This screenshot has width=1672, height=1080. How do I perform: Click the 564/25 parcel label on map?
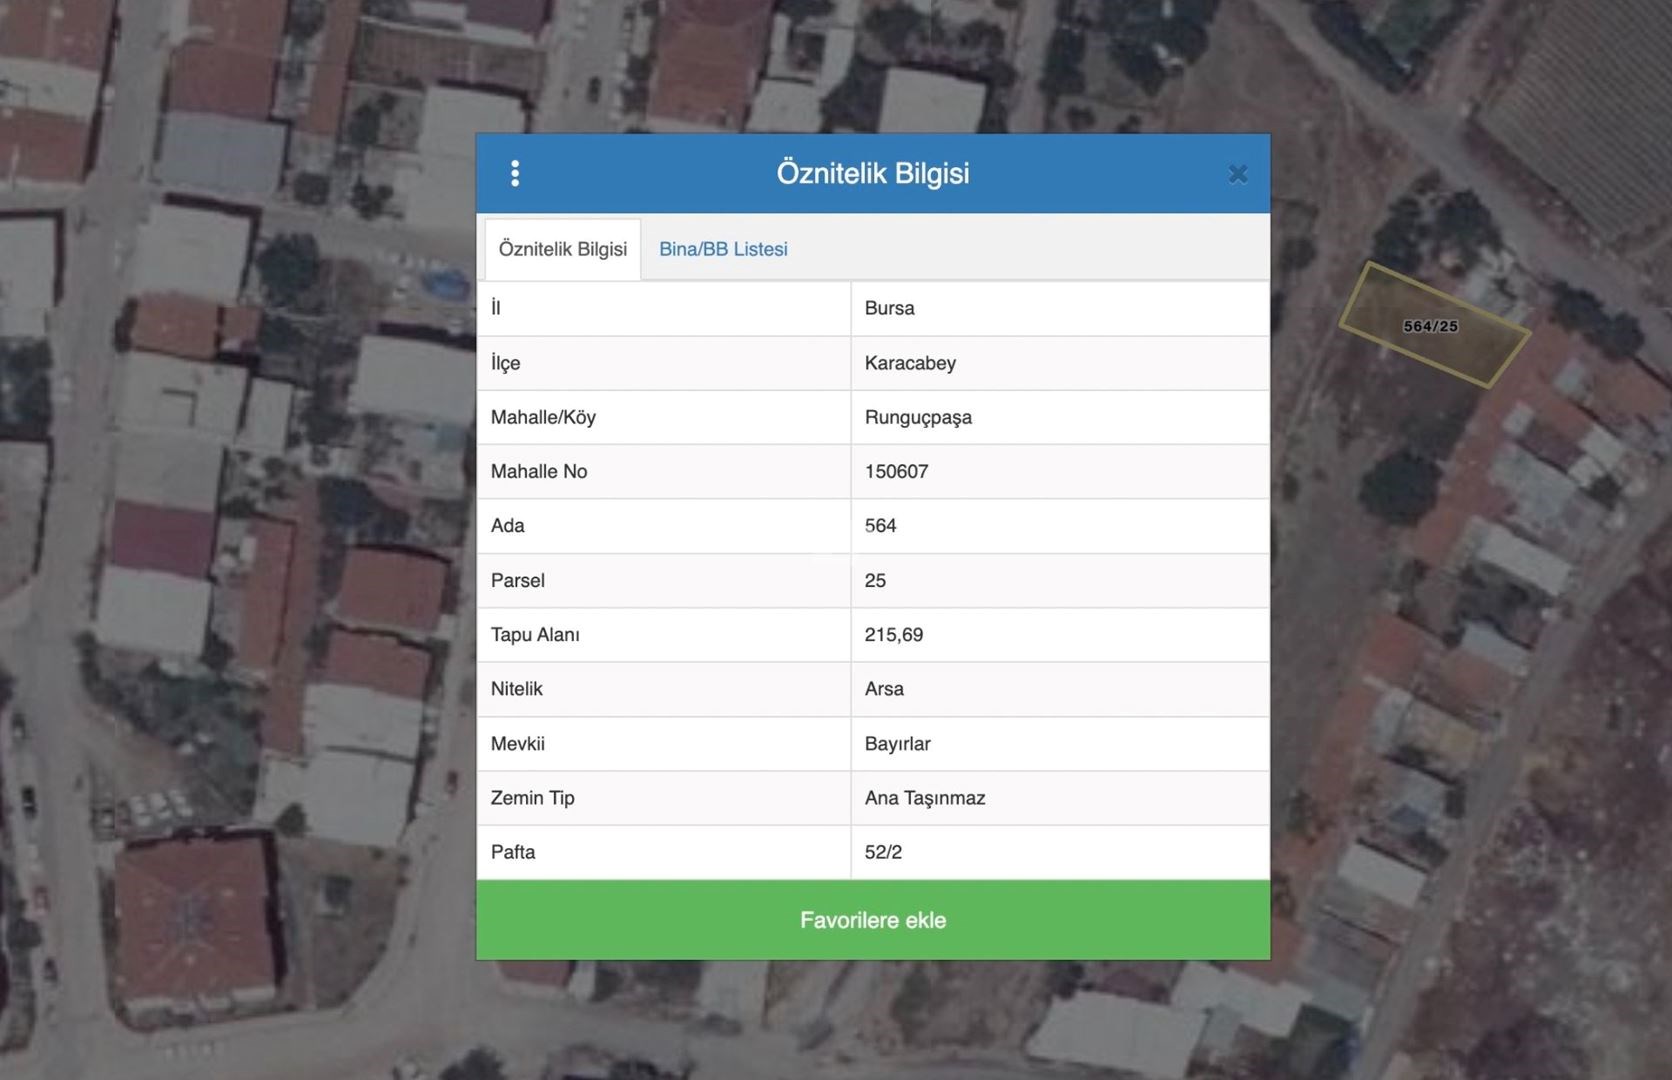1430,326
